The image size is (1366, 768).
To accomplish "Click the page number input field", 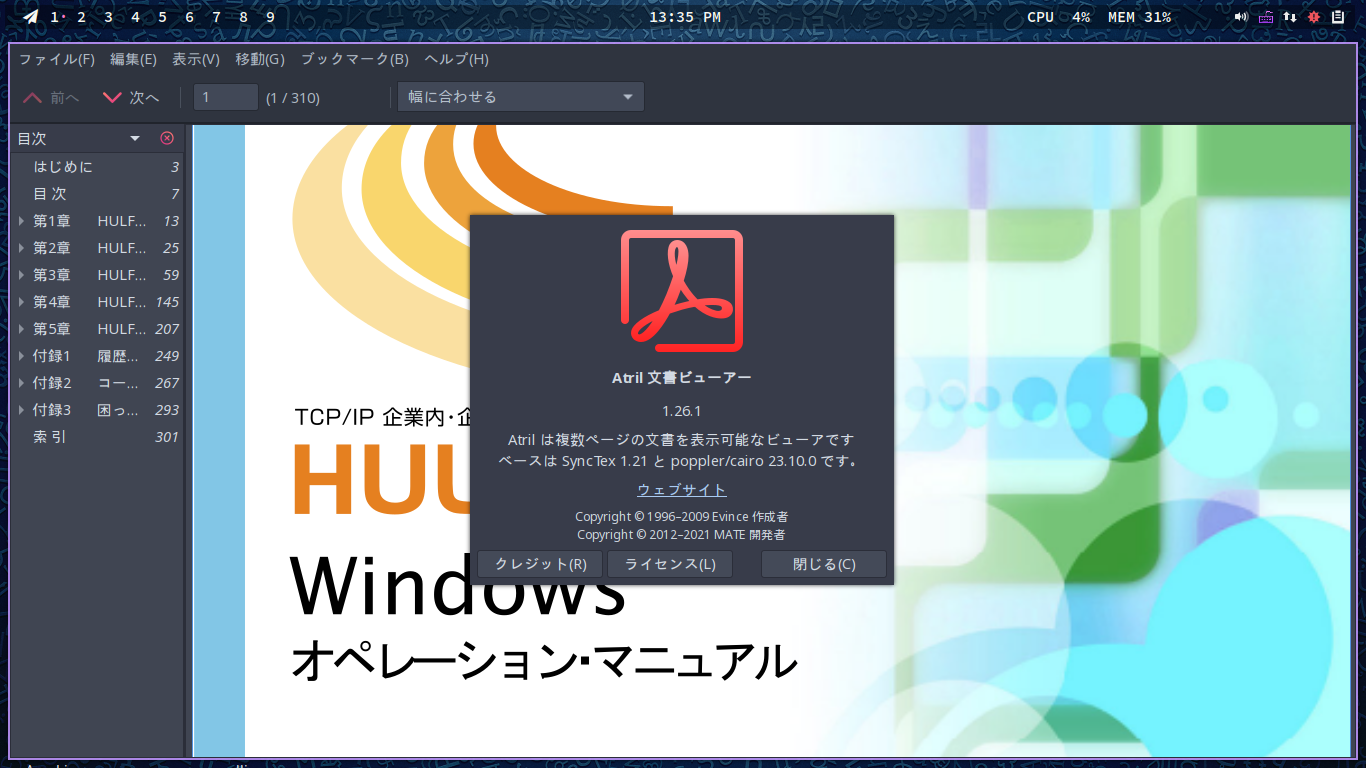I will click(x=226, y=97).
